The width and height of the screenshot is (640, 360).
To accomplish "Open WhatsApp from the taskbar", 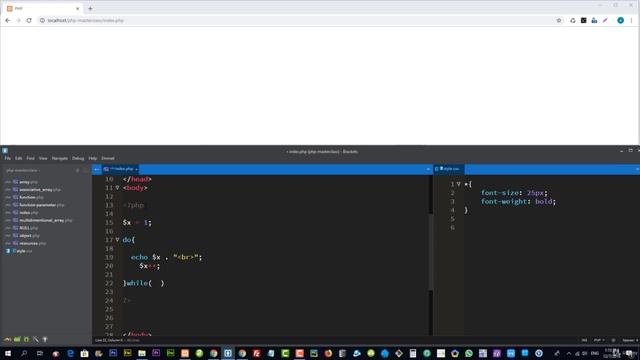I will 469,353.
